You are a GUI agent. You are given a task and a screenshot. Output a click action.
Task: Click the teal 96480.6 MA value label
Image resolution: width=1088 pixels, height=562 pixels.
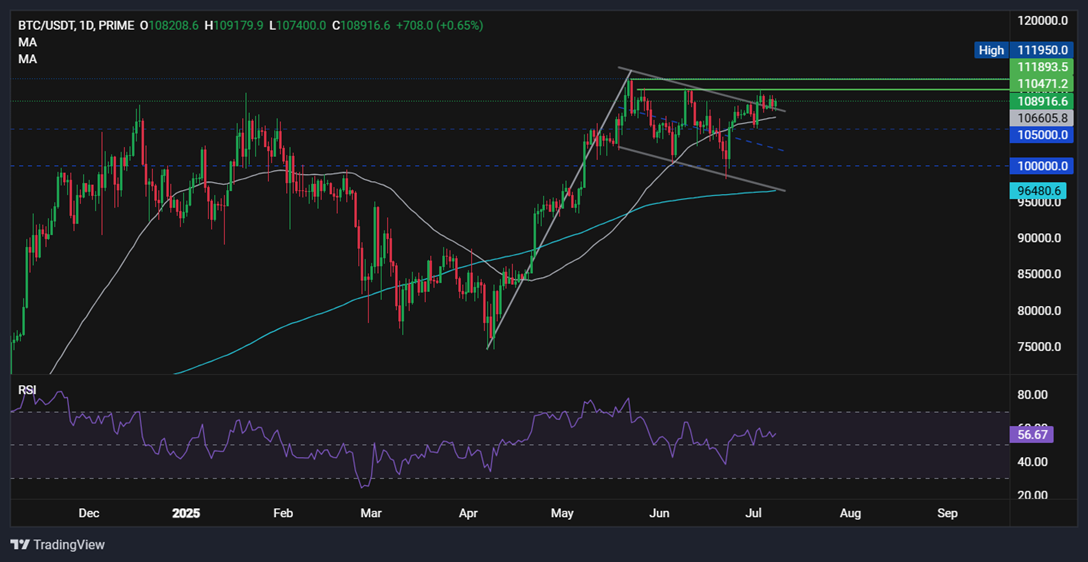pyautogui.click(x=1037, y=189)
